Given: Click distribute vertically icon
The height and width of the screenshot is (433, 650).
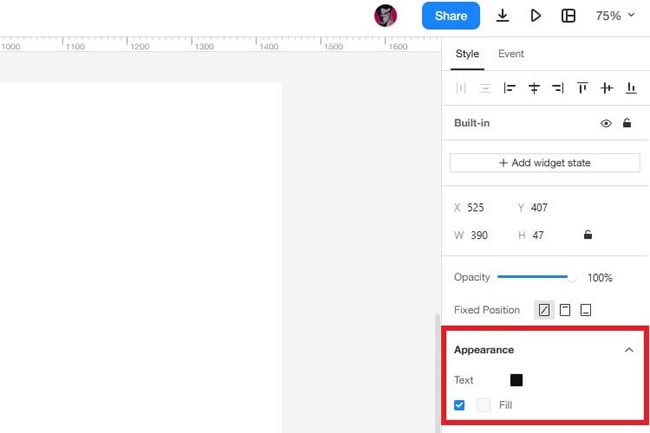Looking at the screenshot, I should pos(485,88).
